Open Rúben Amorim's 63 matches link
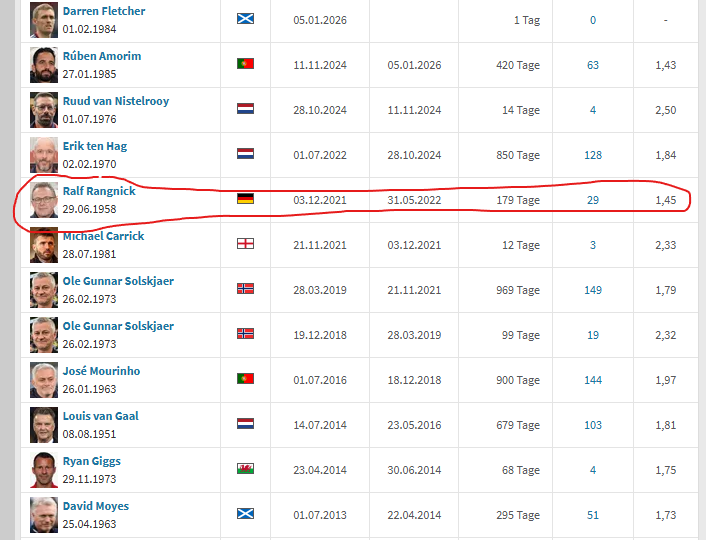 [593, 65]
